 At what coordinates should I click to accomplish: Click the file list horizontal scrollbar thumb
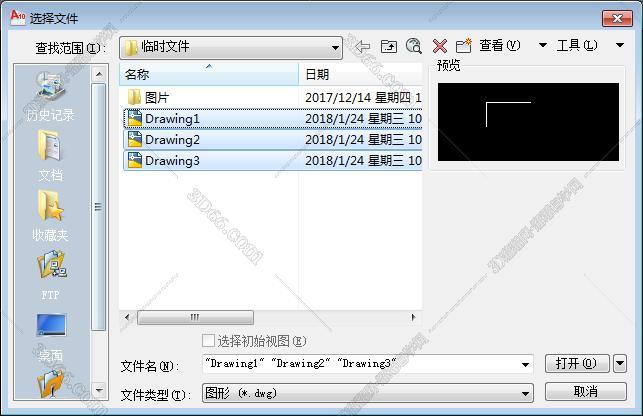[195, 317]
